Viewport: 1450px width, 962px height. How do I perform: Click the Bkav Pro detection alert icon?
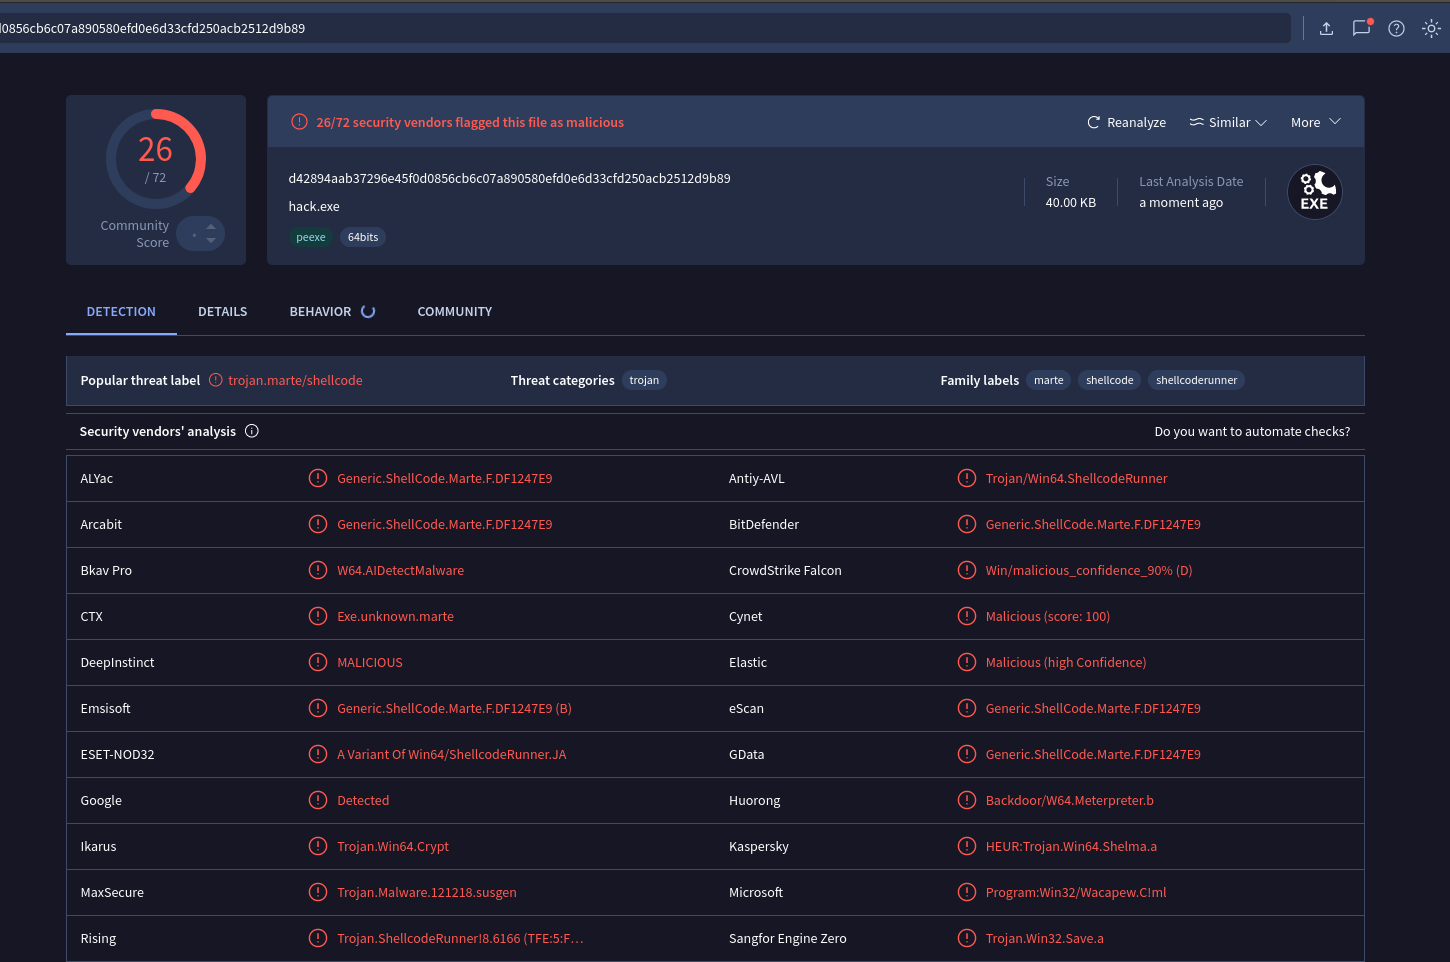pyautogui.click(x=318, y=570)
